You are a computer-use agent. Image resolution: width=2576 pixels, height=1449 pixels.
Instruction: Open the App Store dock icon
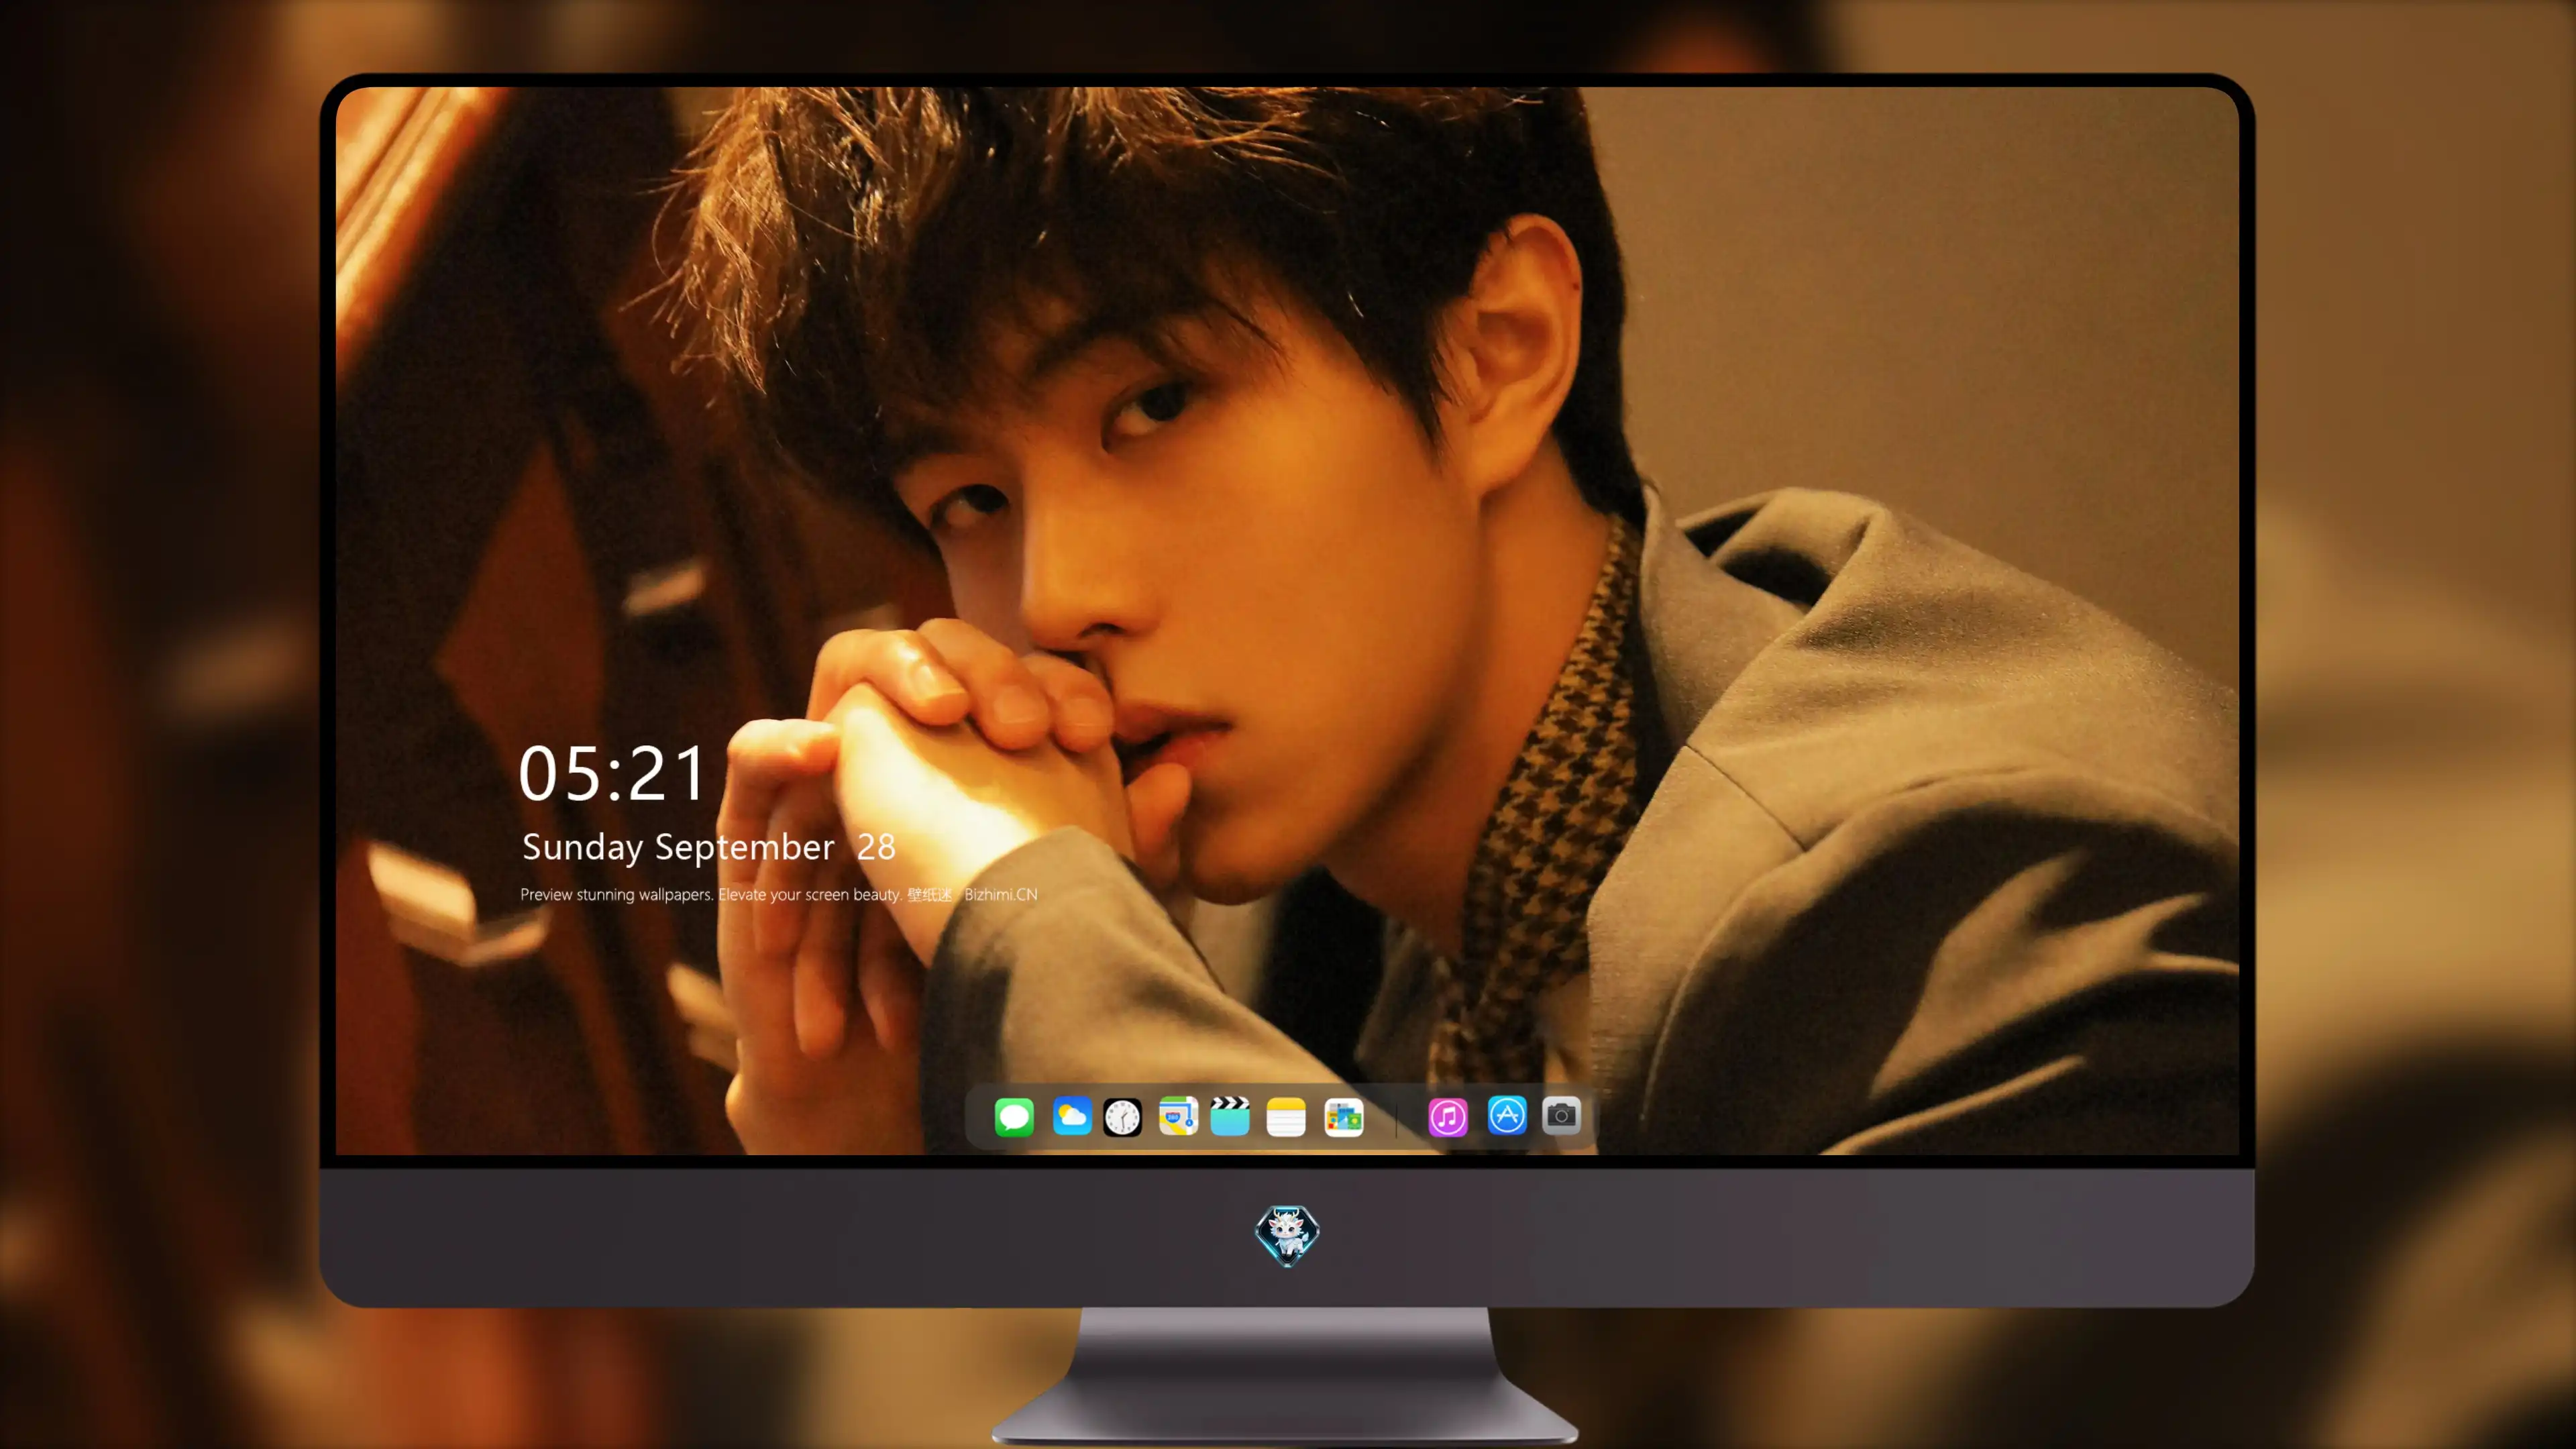[1507, 1116]
